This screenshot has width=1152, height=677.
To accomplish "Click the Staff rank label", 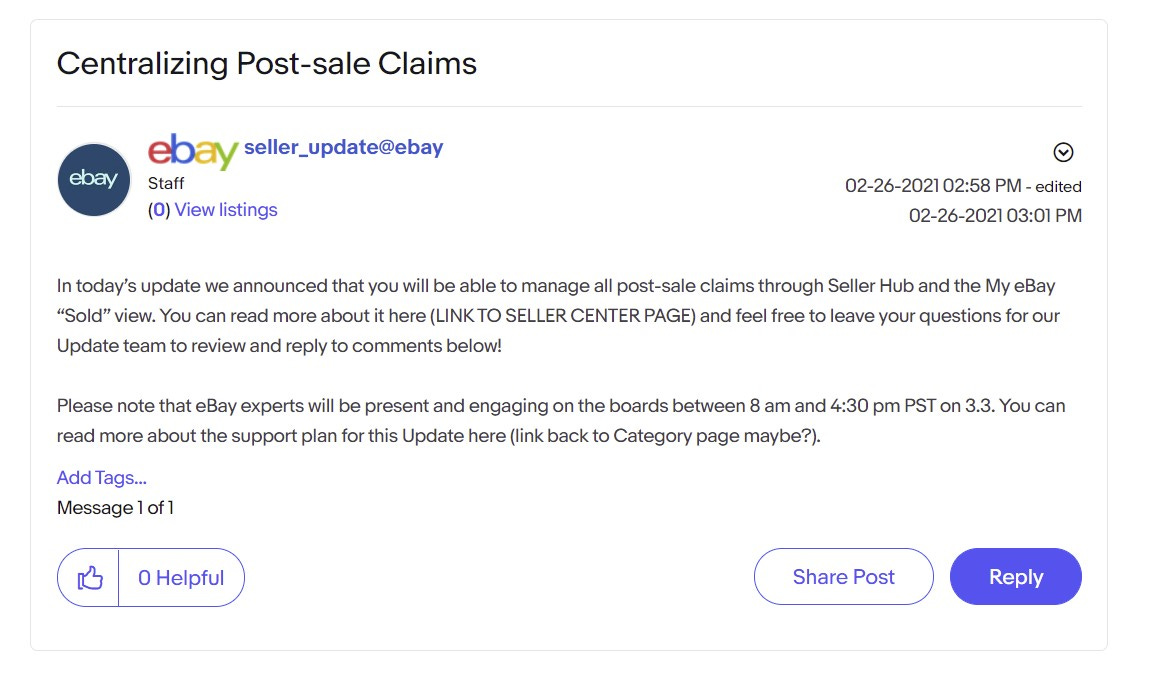I will [166, 183].
